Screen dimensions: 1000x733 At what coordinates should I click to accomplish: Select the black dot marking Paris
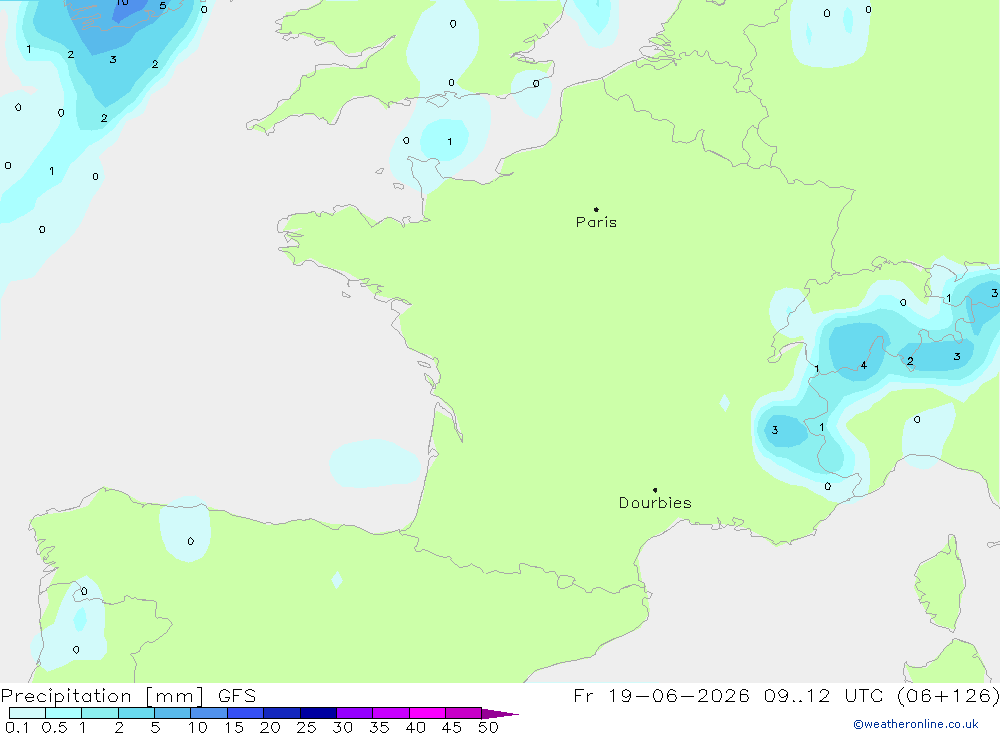tap(596, 209)
